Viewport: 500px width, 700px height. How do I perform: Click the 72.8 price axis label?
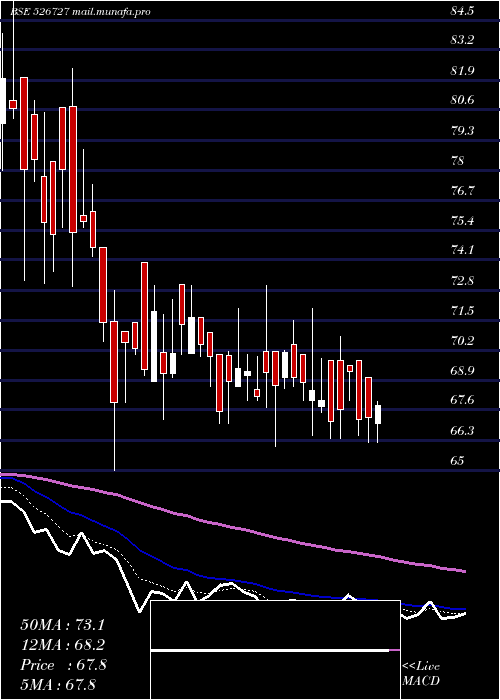pyautogui.click(x=462, y=281)
